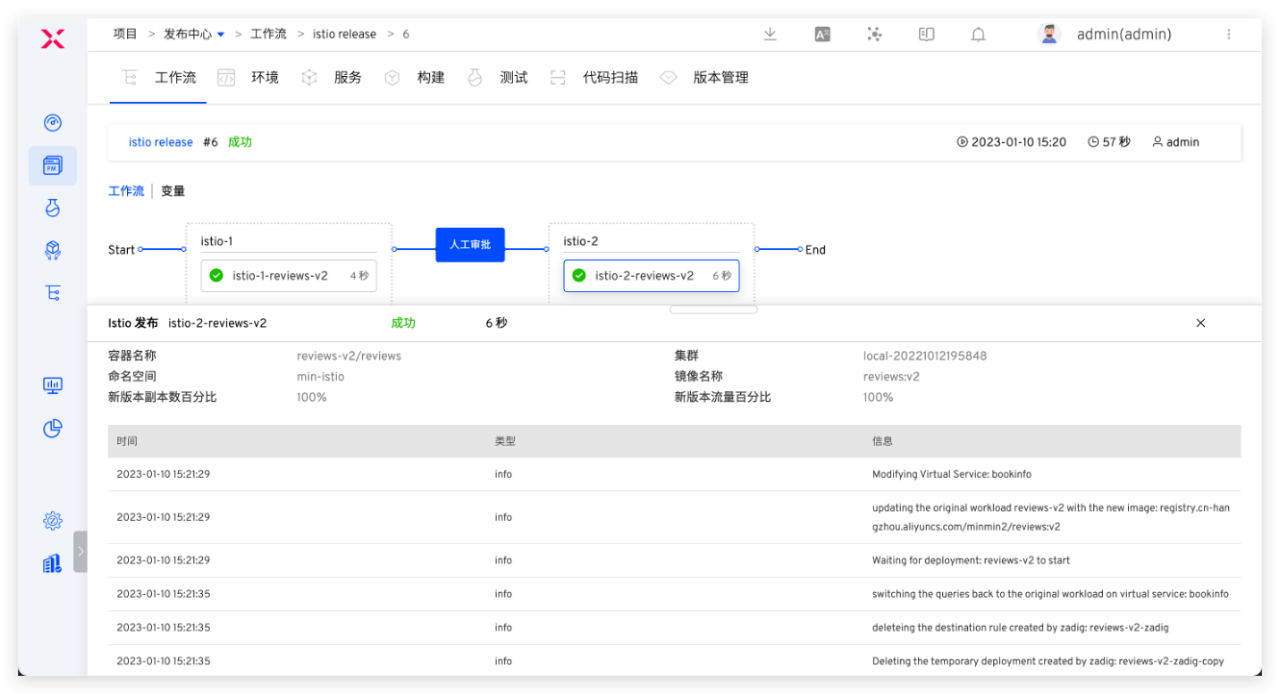1280x694 pixels.
Task: Select the 变量 sub-tab
Action: [173, 191]
